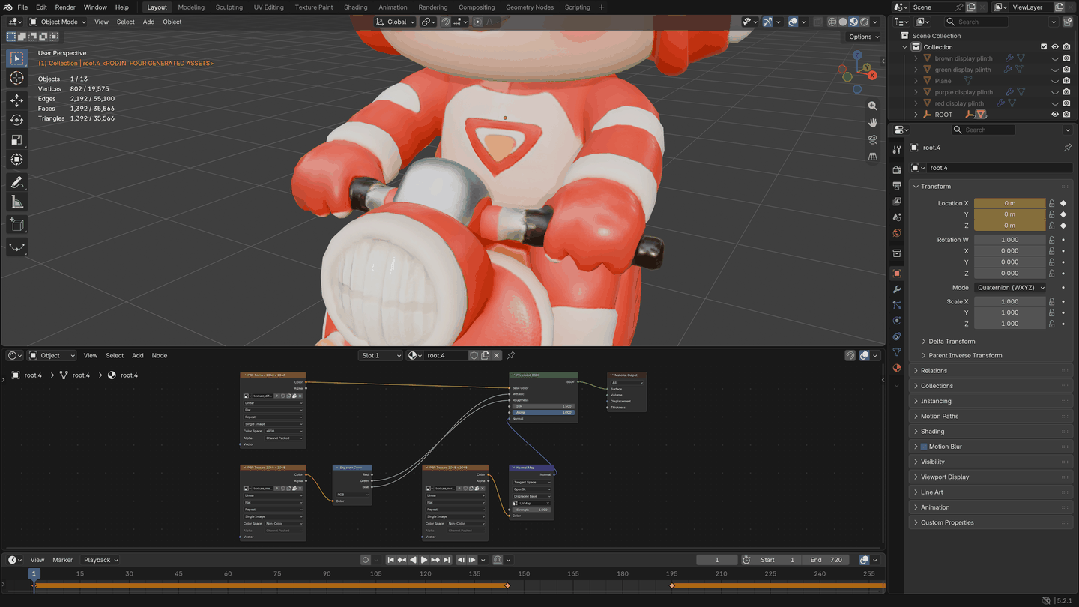Screen dimensions: 1079x607
Task: Hide Collection in viewport via eye icon
Action: point(1055,47)
